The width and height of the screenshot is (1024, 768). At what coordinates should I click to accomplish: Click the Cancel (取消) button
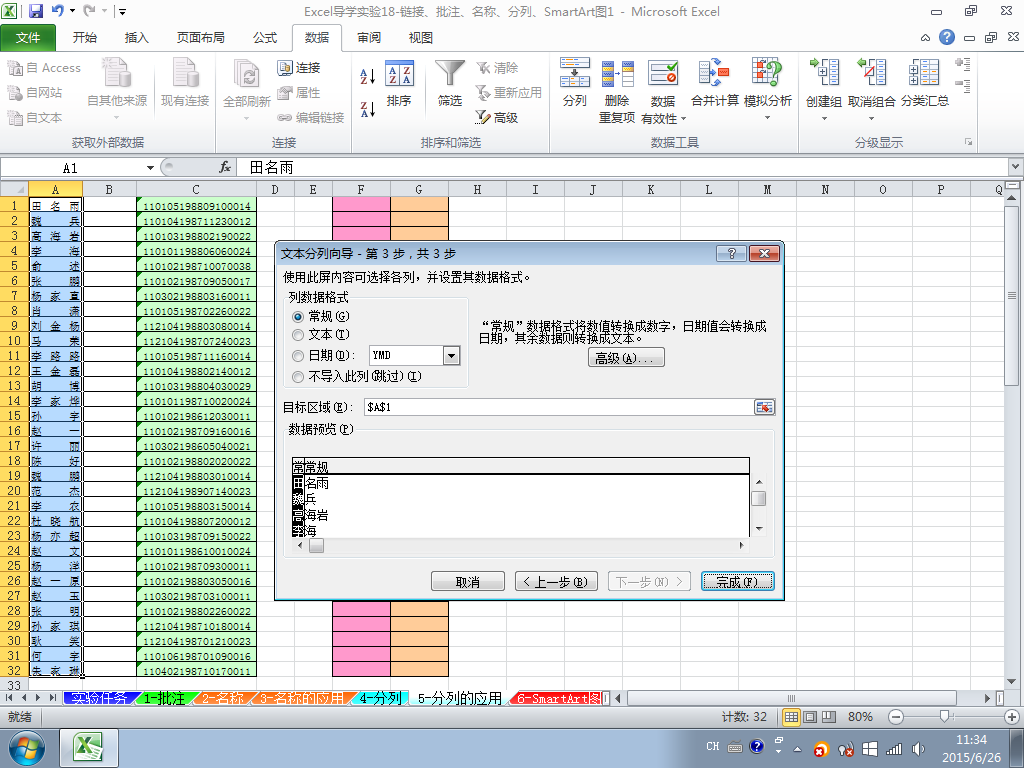(x=468, y=581)
